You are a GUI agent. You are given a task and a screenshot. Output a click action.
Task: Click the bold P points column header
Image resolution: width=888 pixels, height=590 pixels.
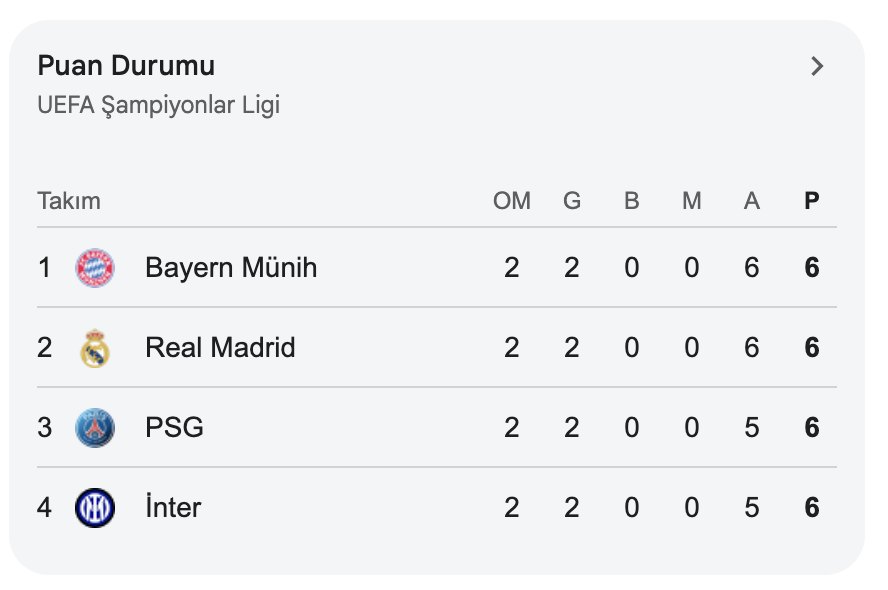click(812, 201)
